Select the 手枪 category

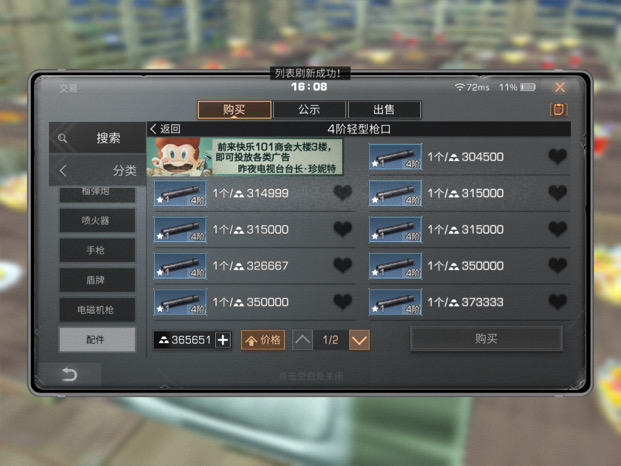(97, 250)
